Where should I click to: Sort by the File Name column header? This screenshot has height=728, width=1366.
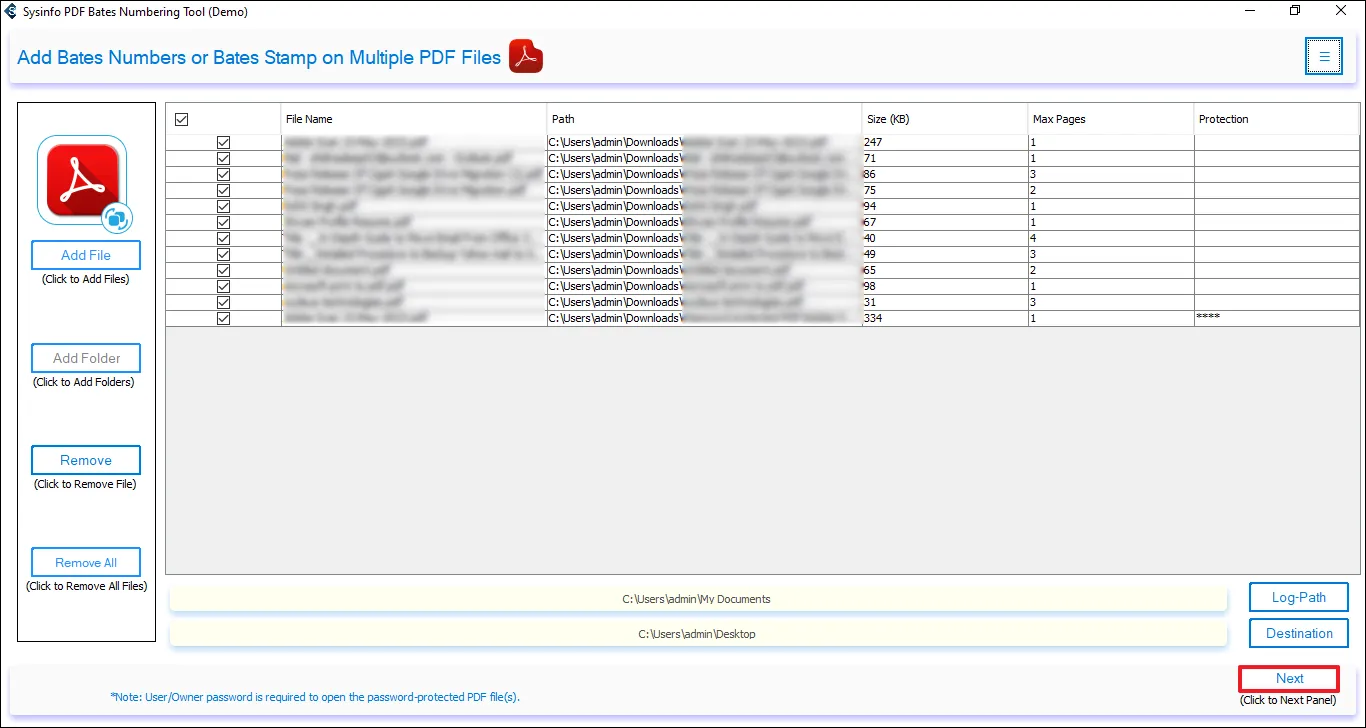[414, 119]
